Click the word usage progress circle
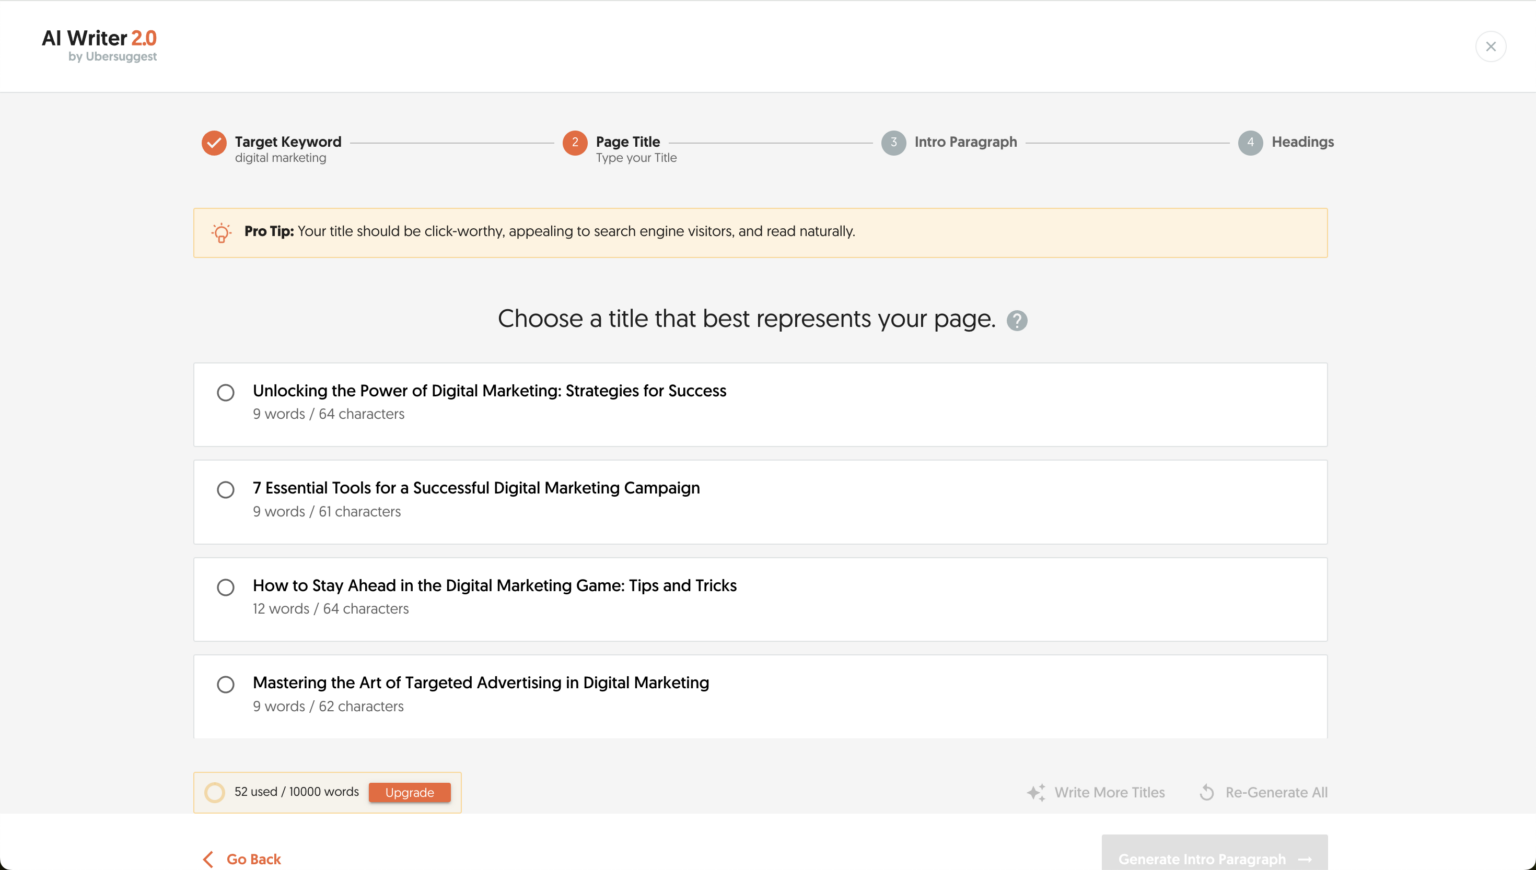Image resolution: width=1536 pixels, height=870 pixels. pyautogui.click(x=214, y=792)
